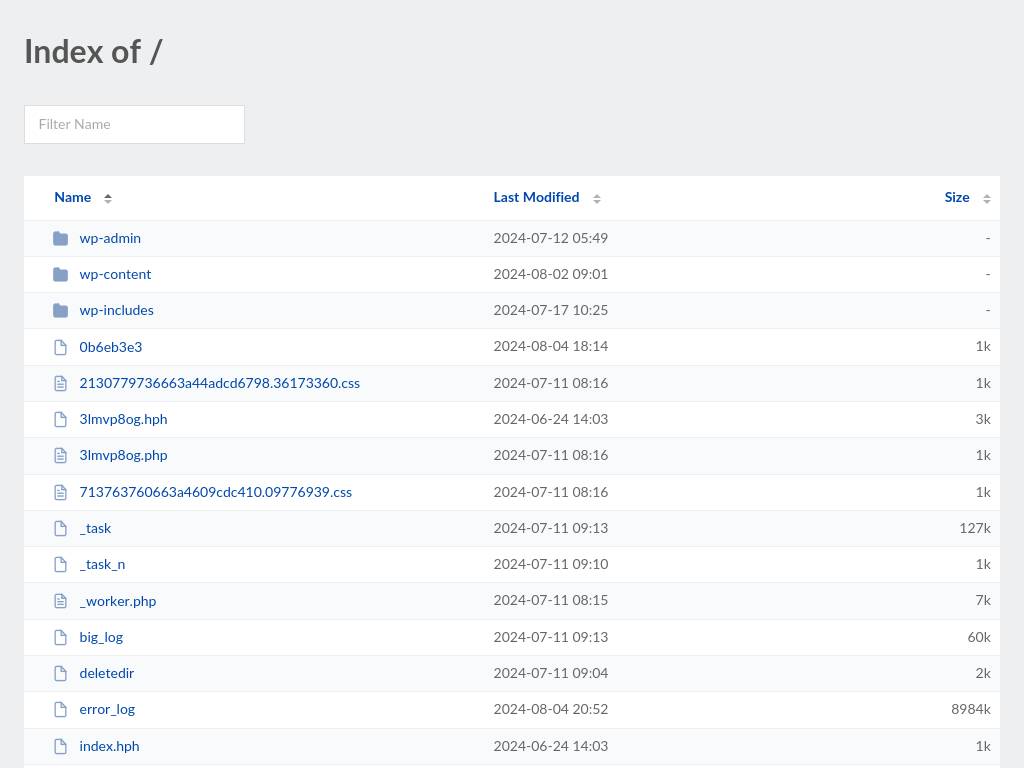Screen dimensions: 1024x768
Task: Click the file icon beside big_log
Action: pos(61,637)
